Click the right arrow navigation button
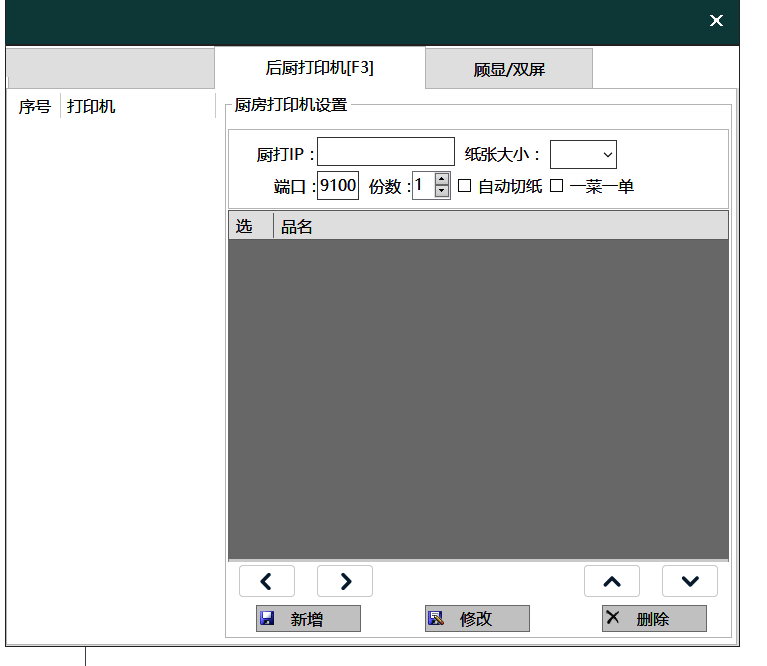 tap(344, 581)
